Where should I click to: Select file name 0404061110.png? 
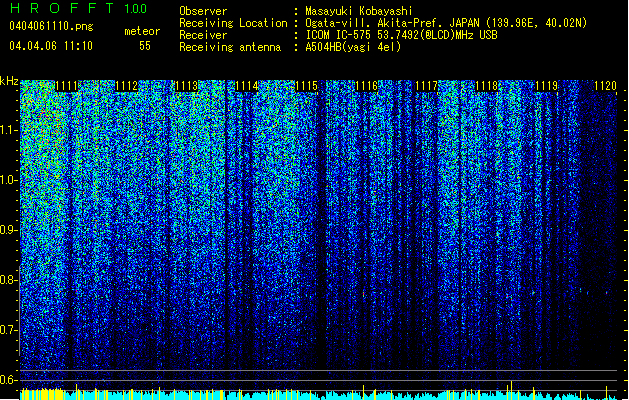tap(51, 27)
